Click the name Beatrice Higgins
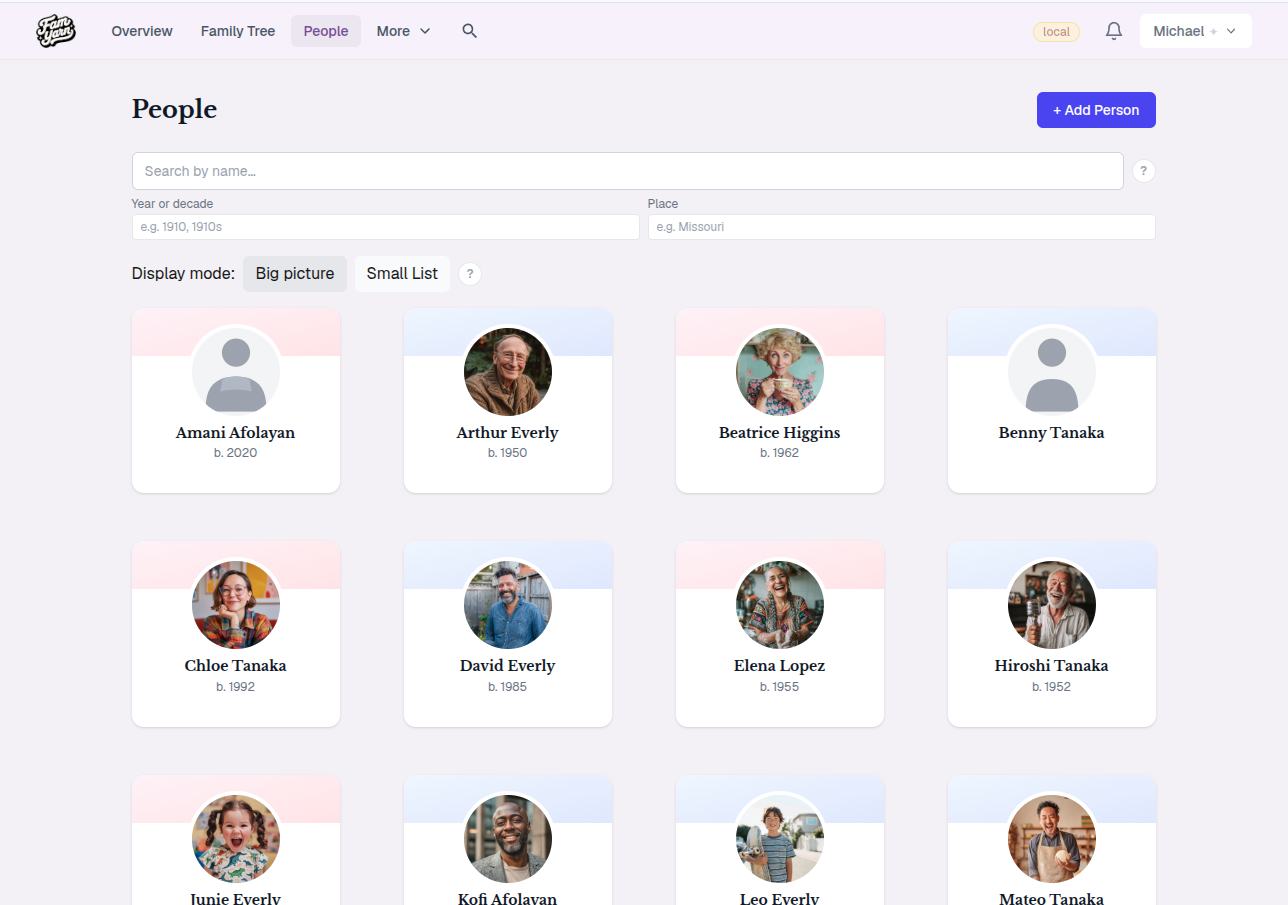Viewport: 1288px width, 905px height. 780,433
